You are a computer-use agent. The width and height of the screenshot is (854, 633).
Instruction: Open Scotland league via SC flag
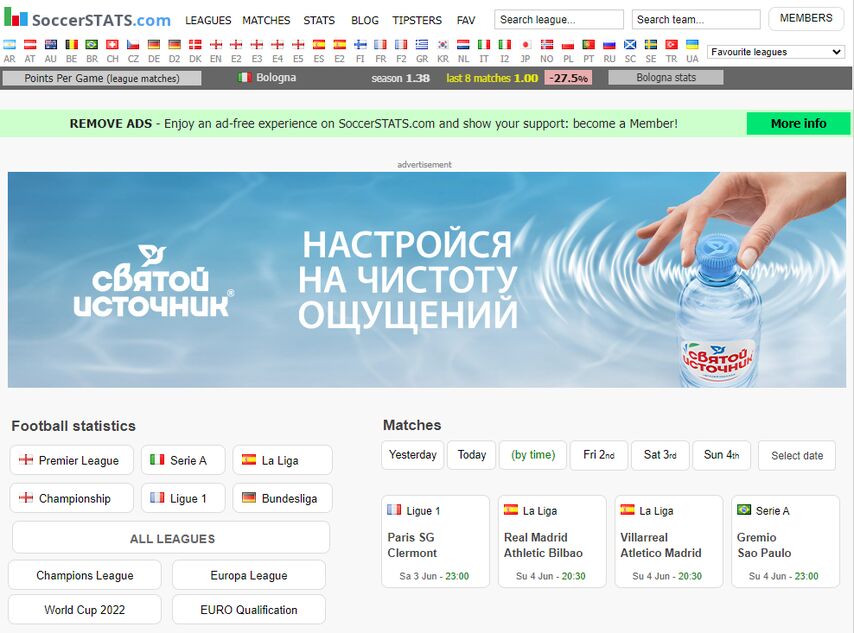(x=630, y=45)
